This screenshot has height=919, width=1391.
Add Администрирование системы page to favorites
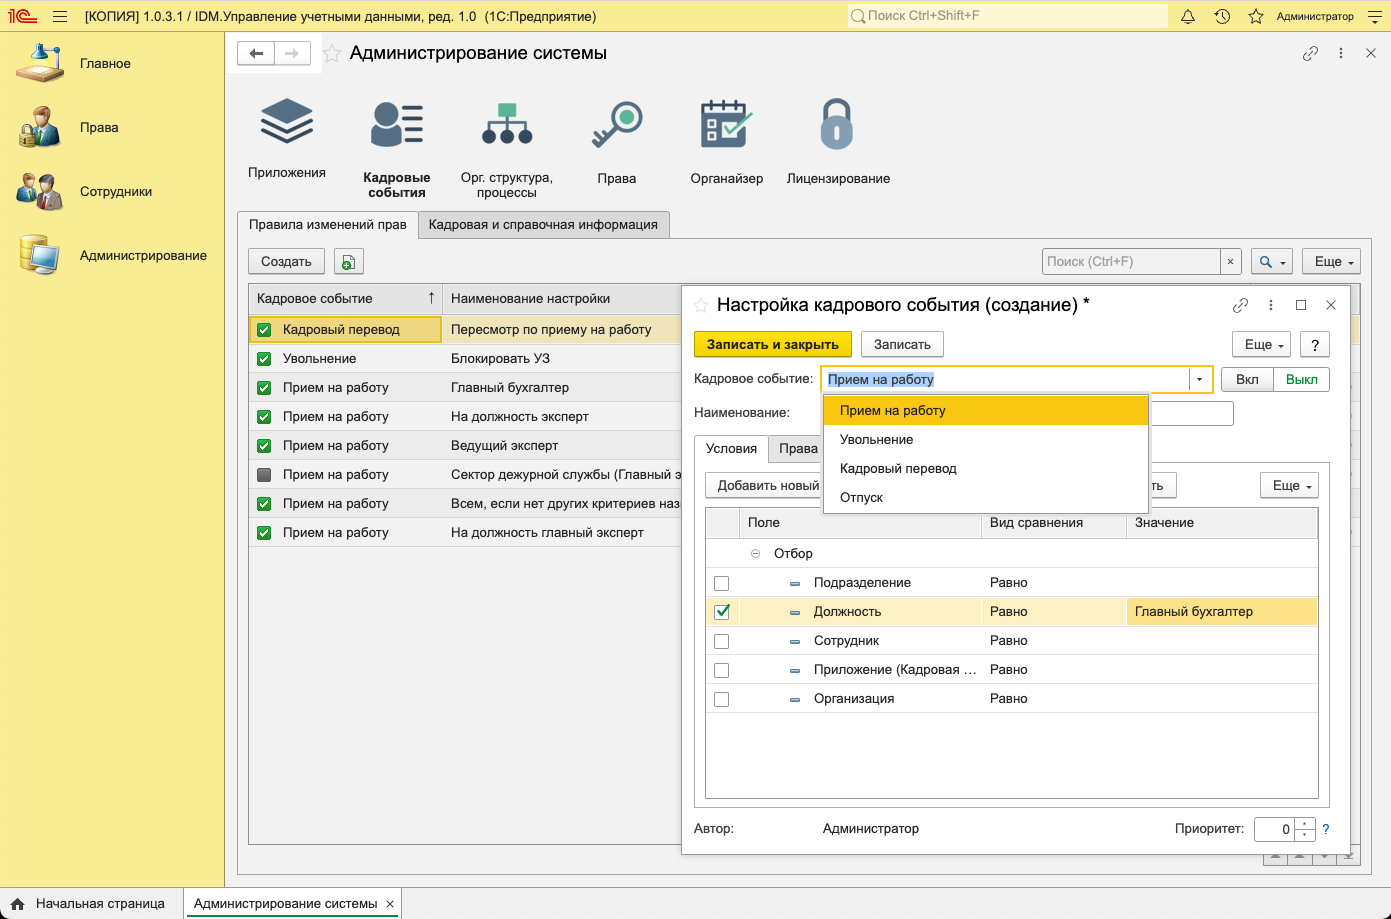(x=332, y=54)
